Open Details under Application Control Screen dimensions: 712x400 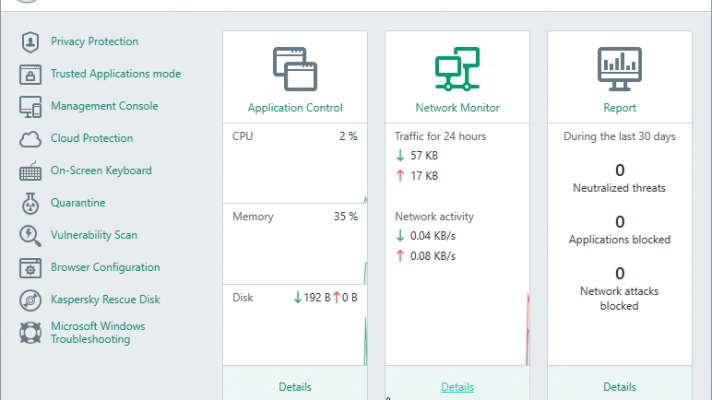pos(295,387)
